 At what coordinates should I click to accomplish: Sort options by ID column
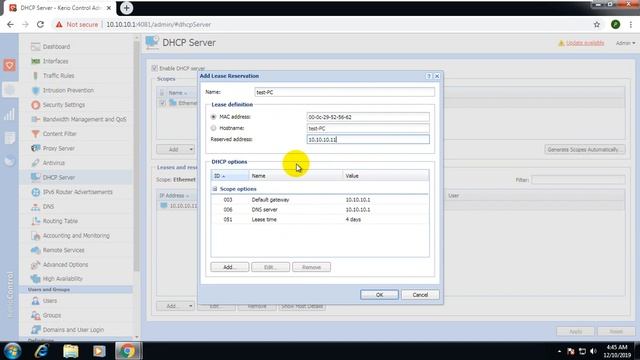230,176
